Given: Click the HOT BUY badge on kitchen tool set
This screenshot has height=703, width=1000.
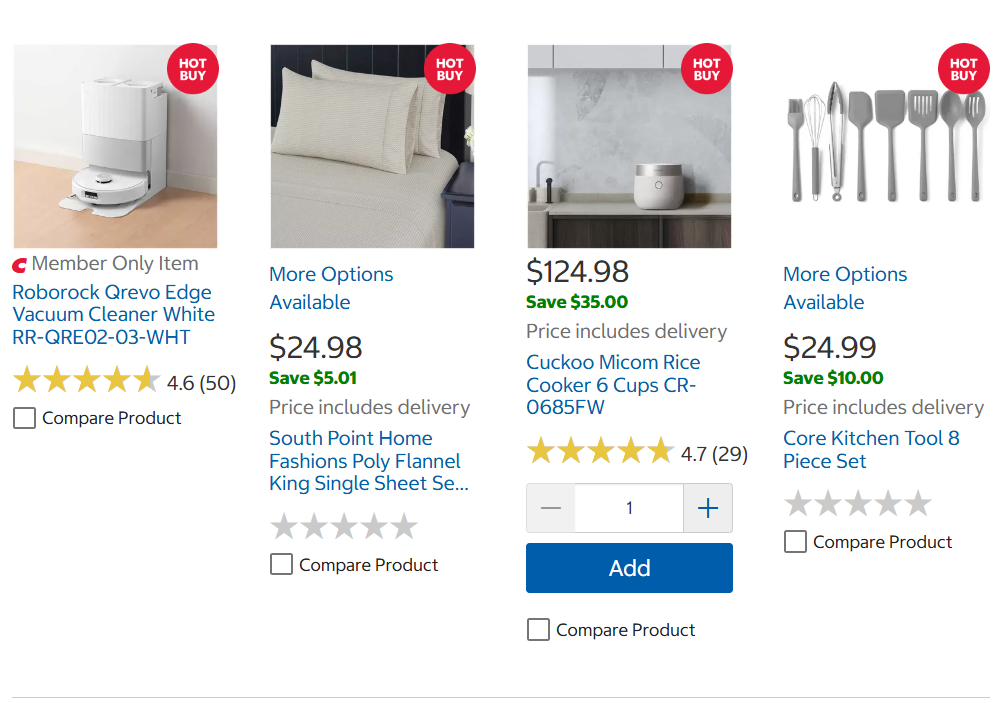Looking at the screenshot, I should click(964, 69).
